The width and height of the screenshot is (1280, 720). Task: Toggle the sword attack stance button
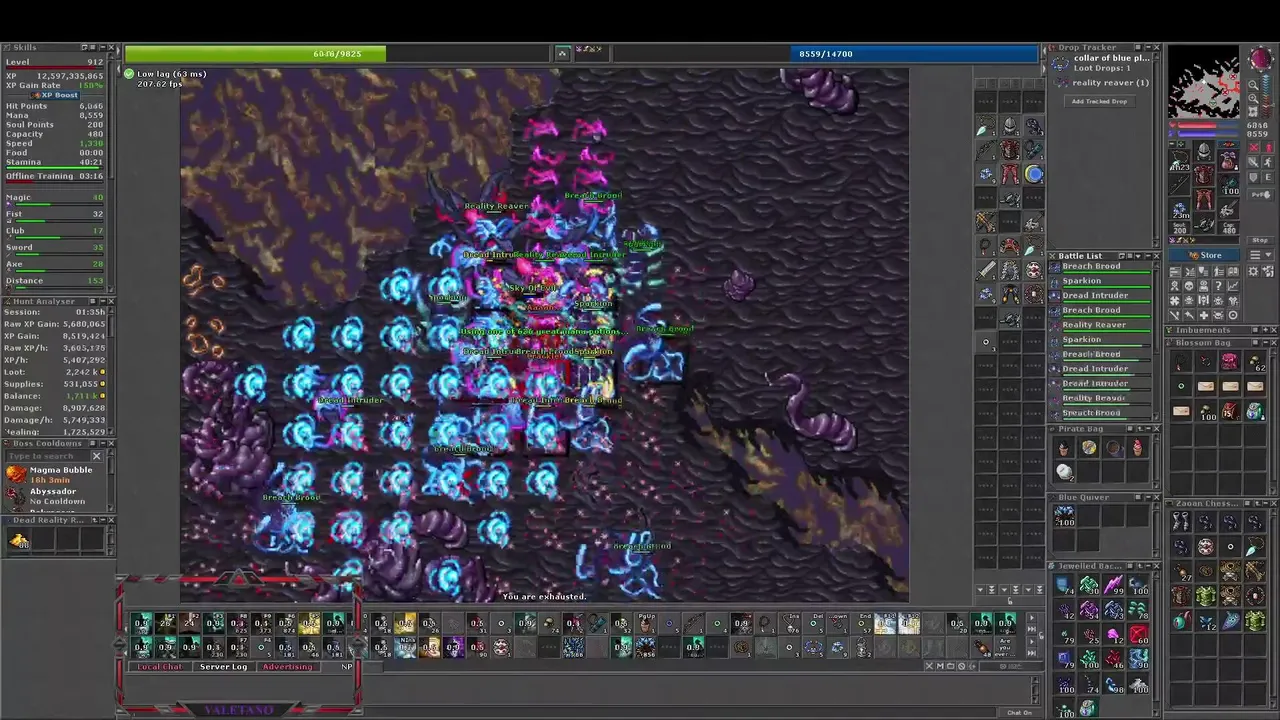click(1253, 162)
